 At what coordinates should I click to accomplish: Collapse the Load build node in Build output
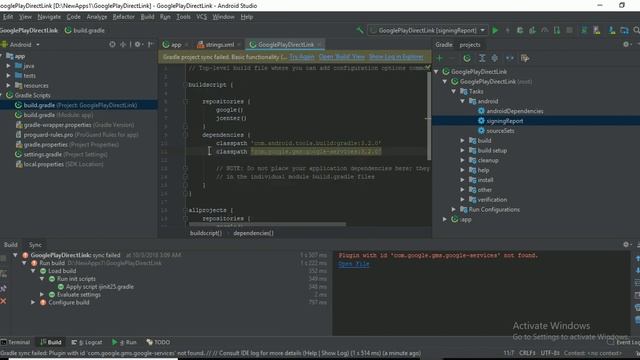pos(33,271)
